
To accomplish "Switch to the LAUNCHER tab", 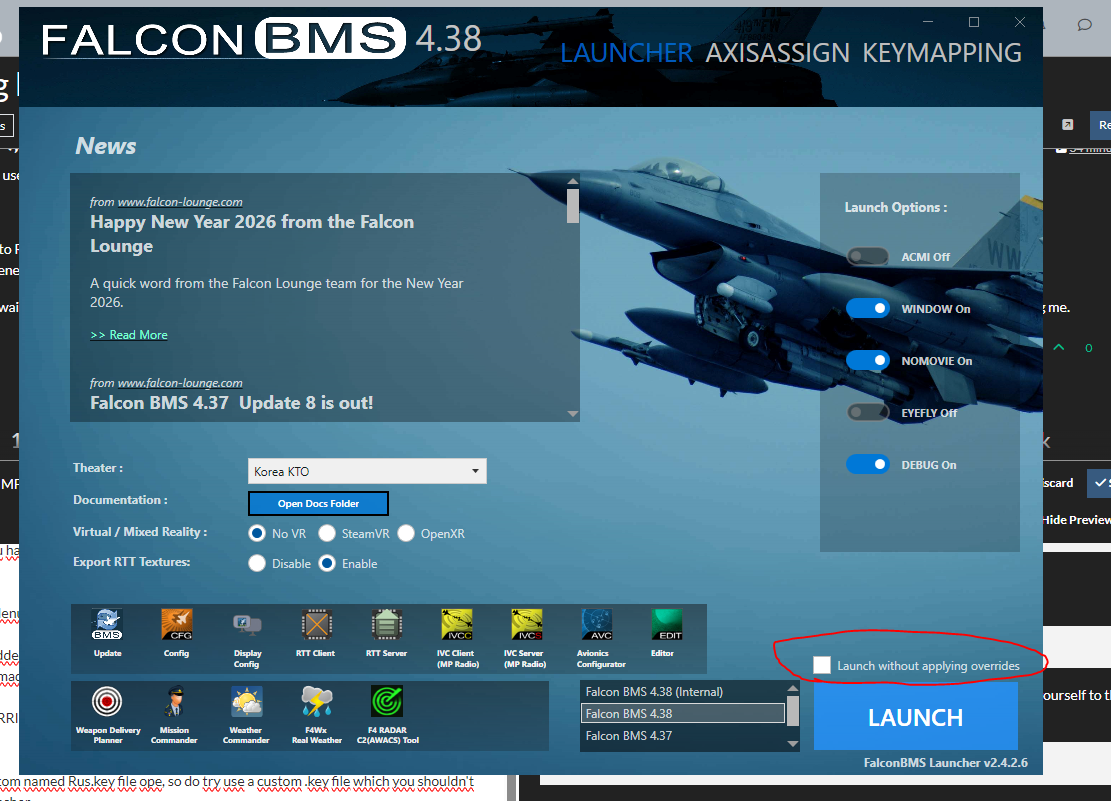I will pos(626,53).
